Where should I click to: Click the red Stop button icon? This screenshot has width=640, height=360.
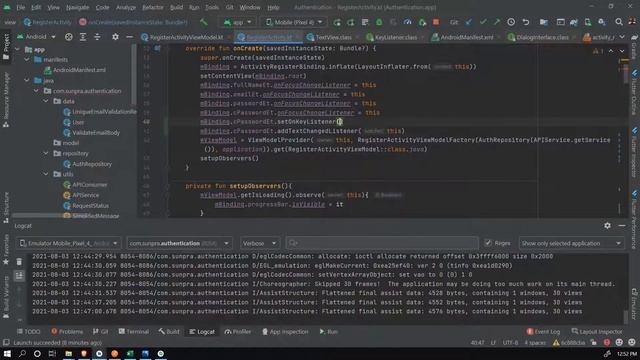436,22
